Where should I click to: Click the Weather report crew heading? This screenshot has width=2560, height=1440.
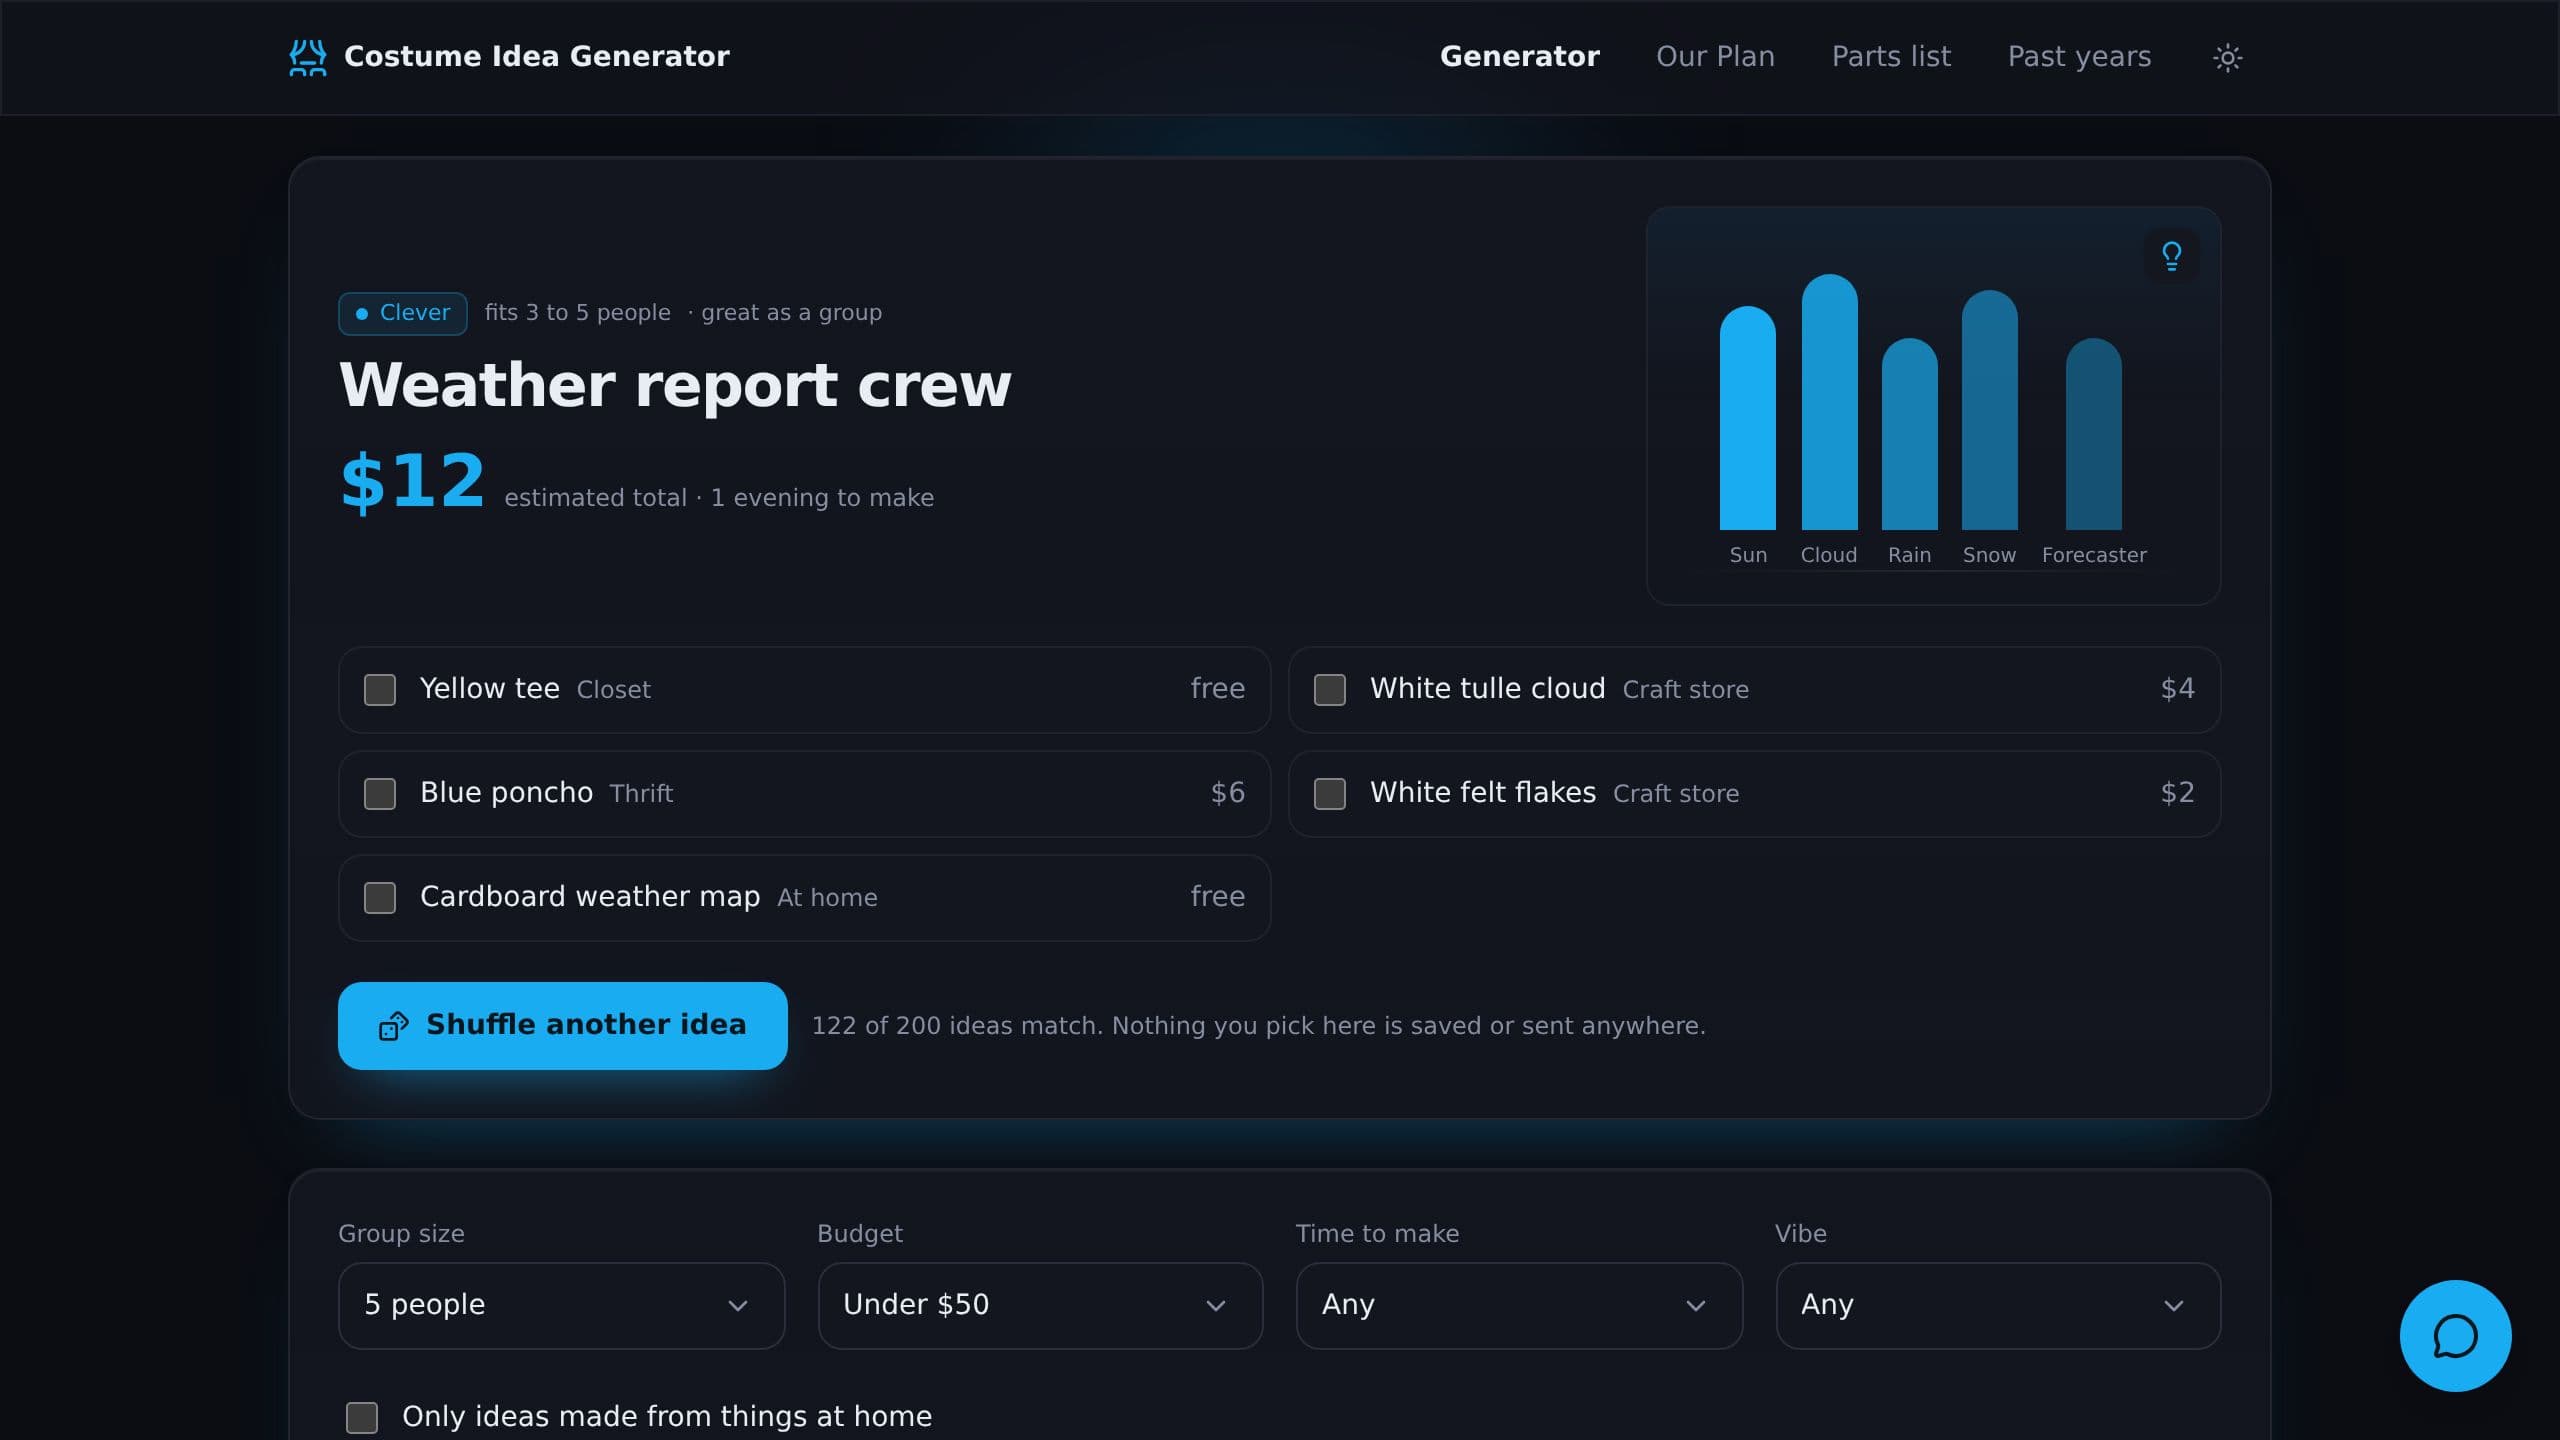676,385
